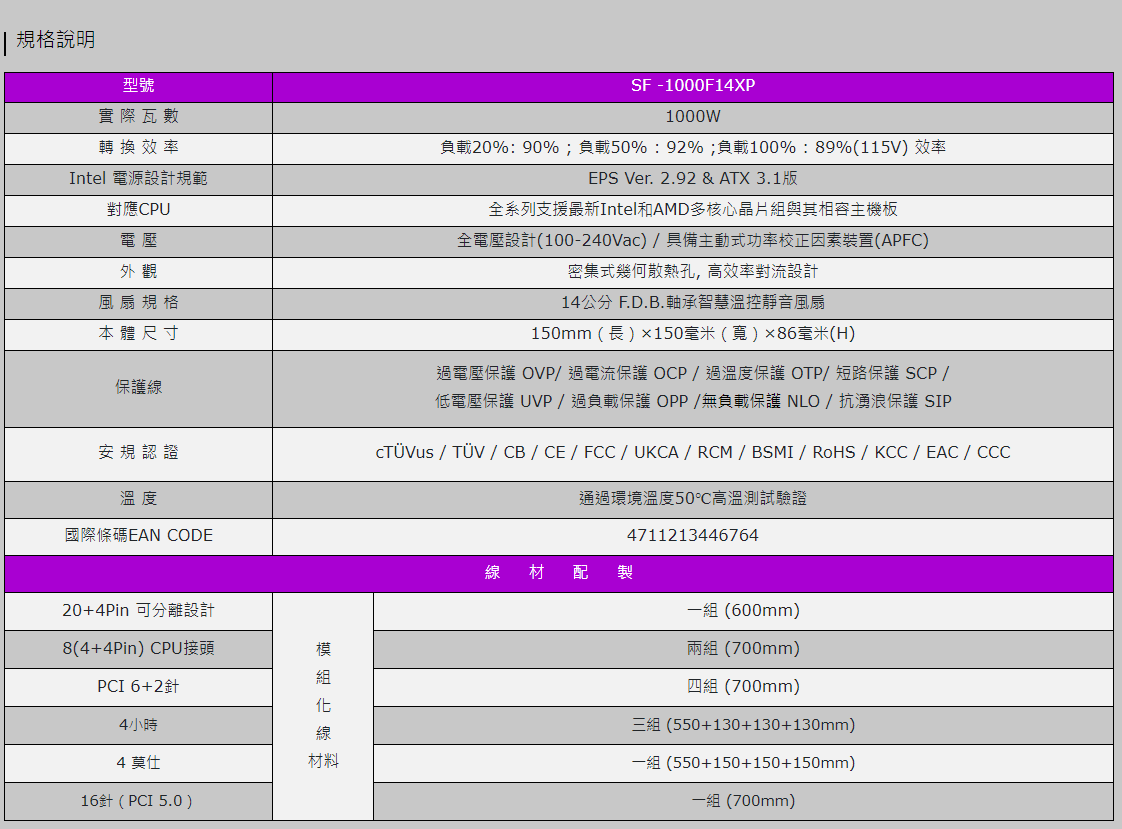The width and height of the screenshot is (1122, 829).
Task: Click the 20+4Pin 可分離設計 row label
Action: pyautogui.click(x=138, y=611)
